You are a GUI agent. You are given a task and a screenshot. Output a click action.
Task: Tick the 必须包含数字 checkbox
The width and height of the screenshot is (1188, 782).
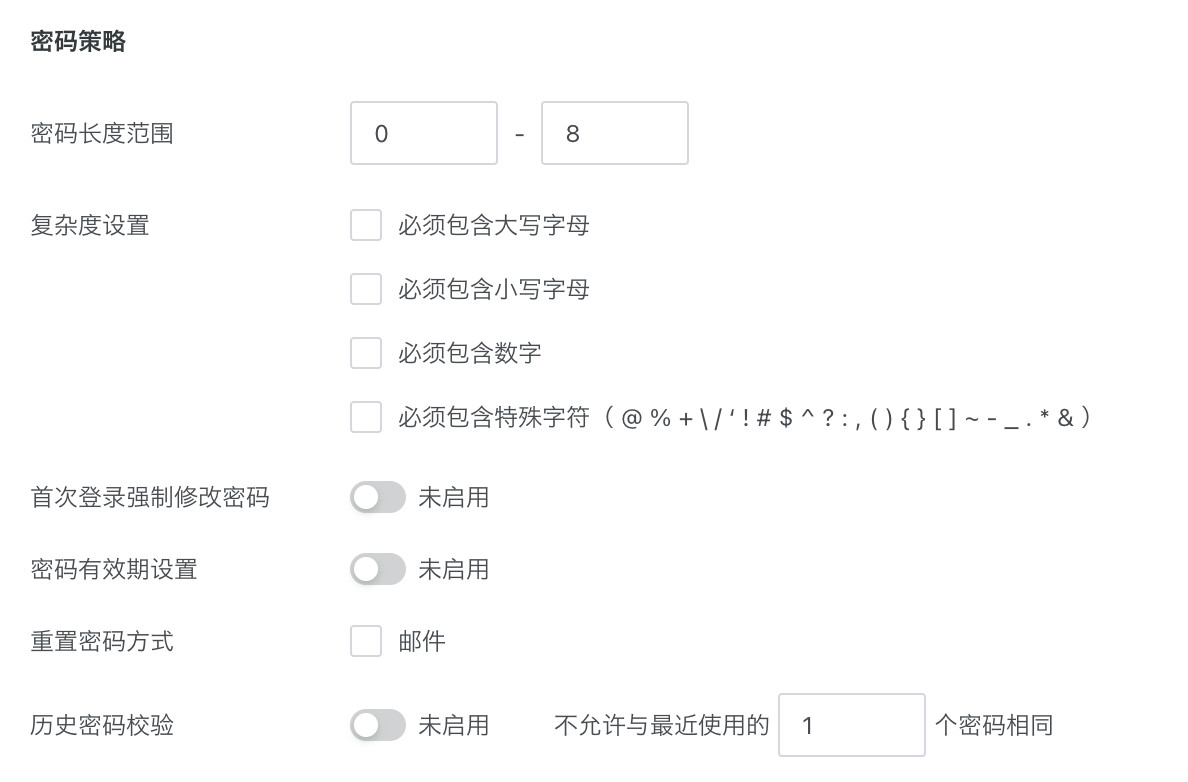click(366, 353)
